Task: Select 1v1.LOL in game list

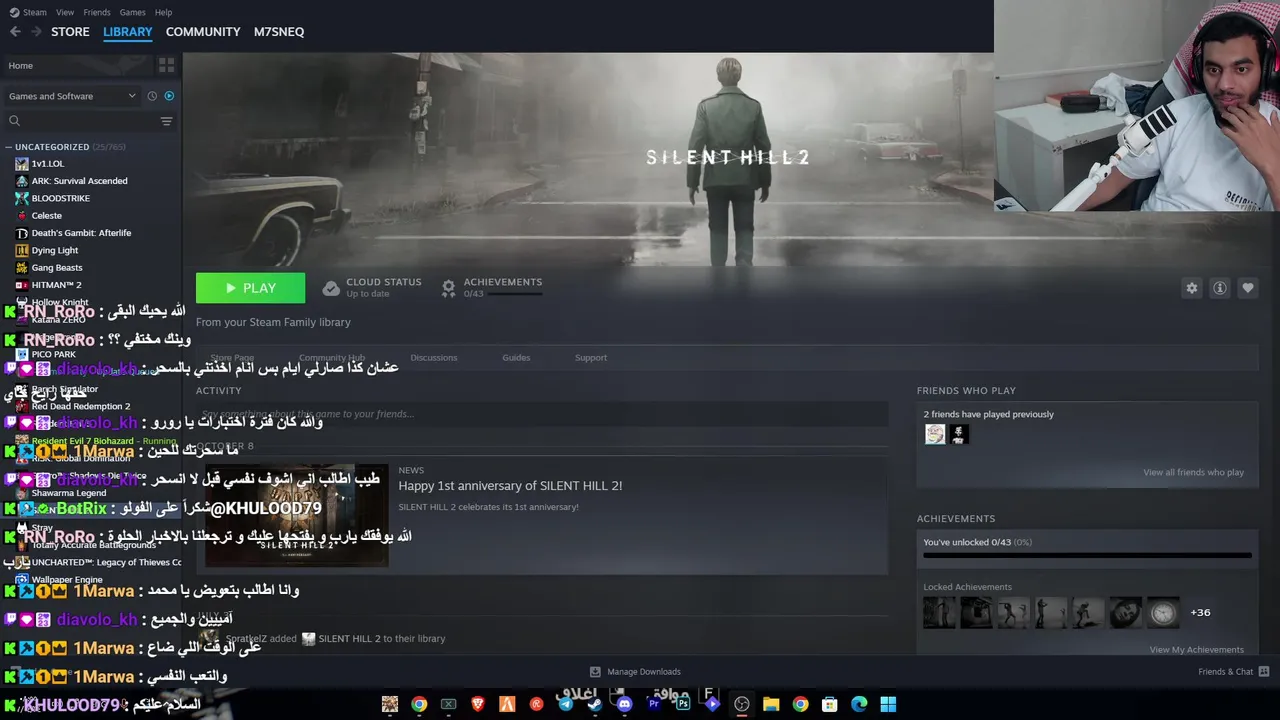Action: click(47, 164)
